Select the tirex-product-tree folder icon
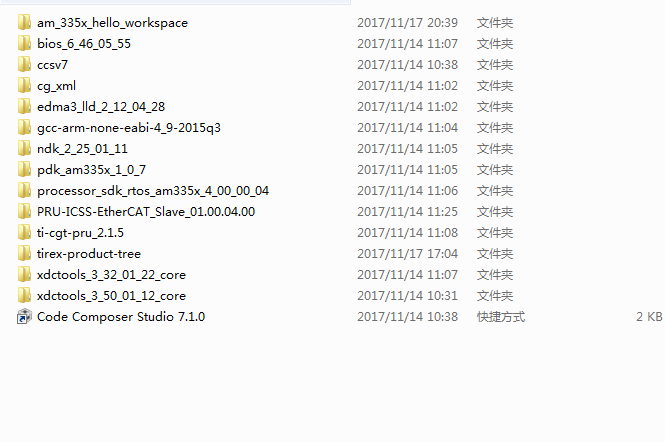The width and height of the screenshot is (665, 442). click(24, 253)
